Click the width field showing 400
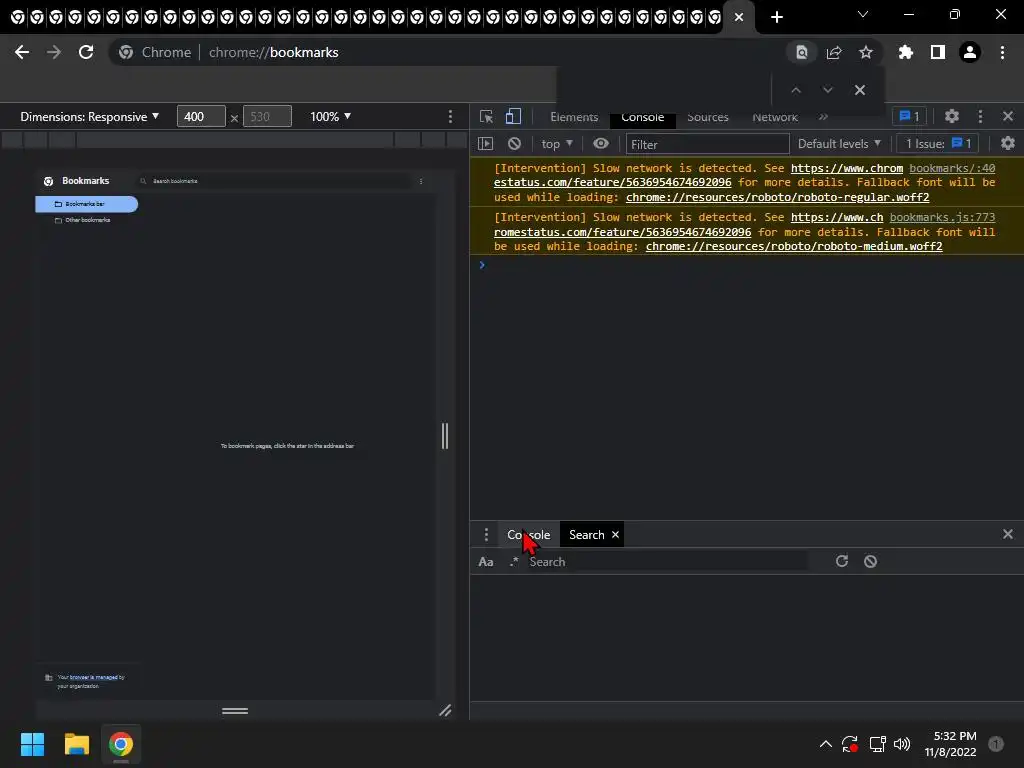This screenshot has height=768, width=1024. click(201, 116)
